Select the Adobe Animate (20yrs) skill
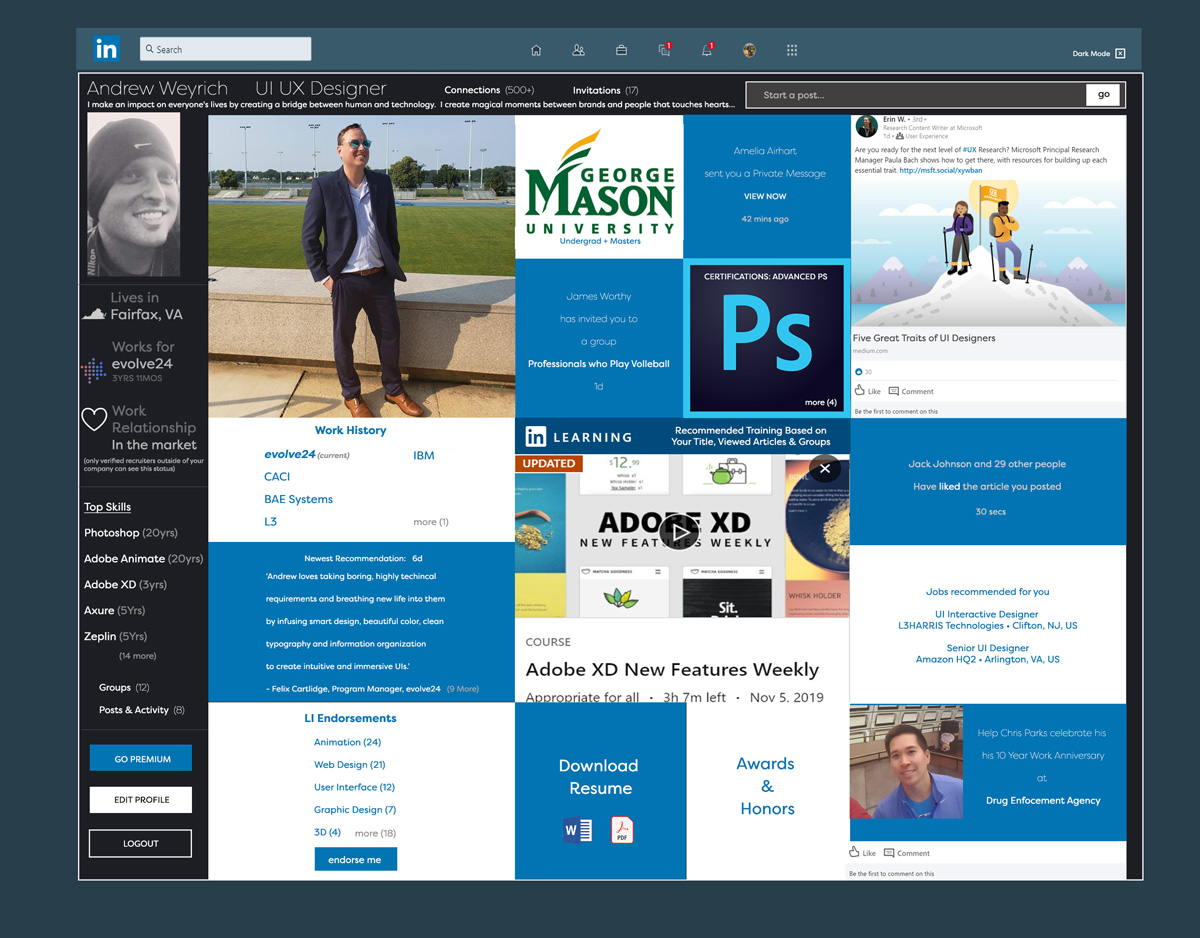 pyautogui.click(x=143, y=559)
